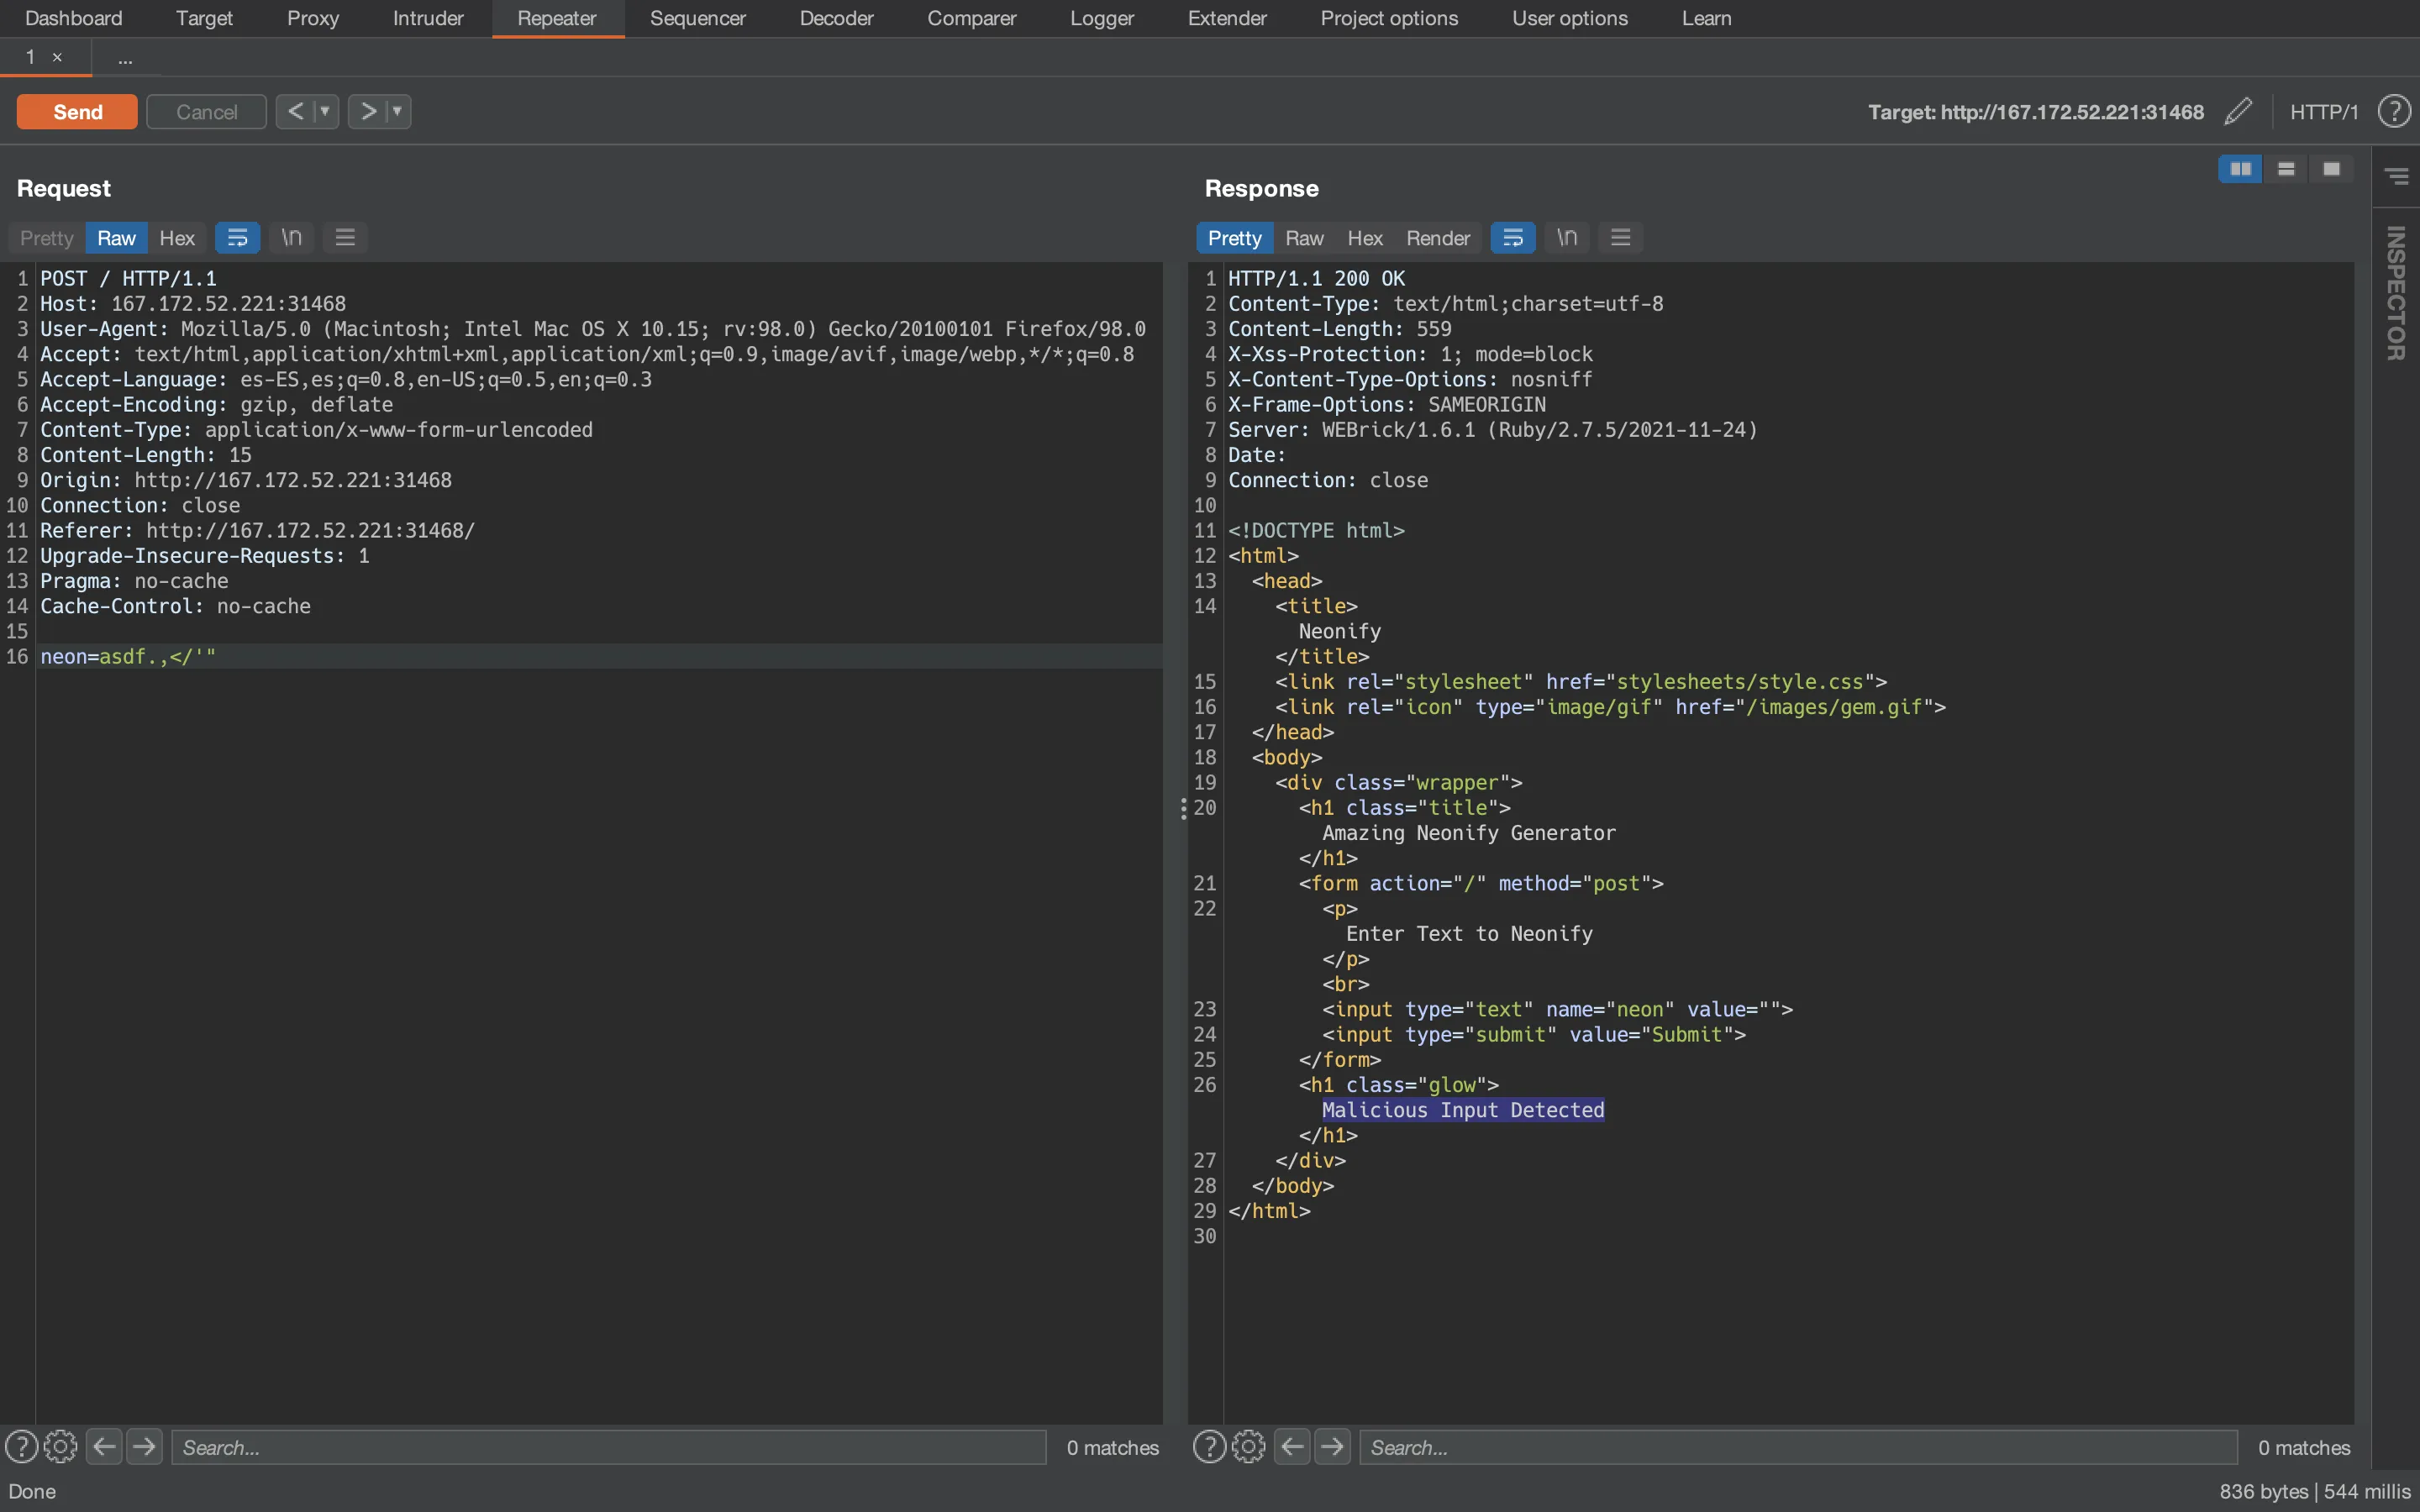
Task: Select Pretty view for the response
Action: [1234, 238]
